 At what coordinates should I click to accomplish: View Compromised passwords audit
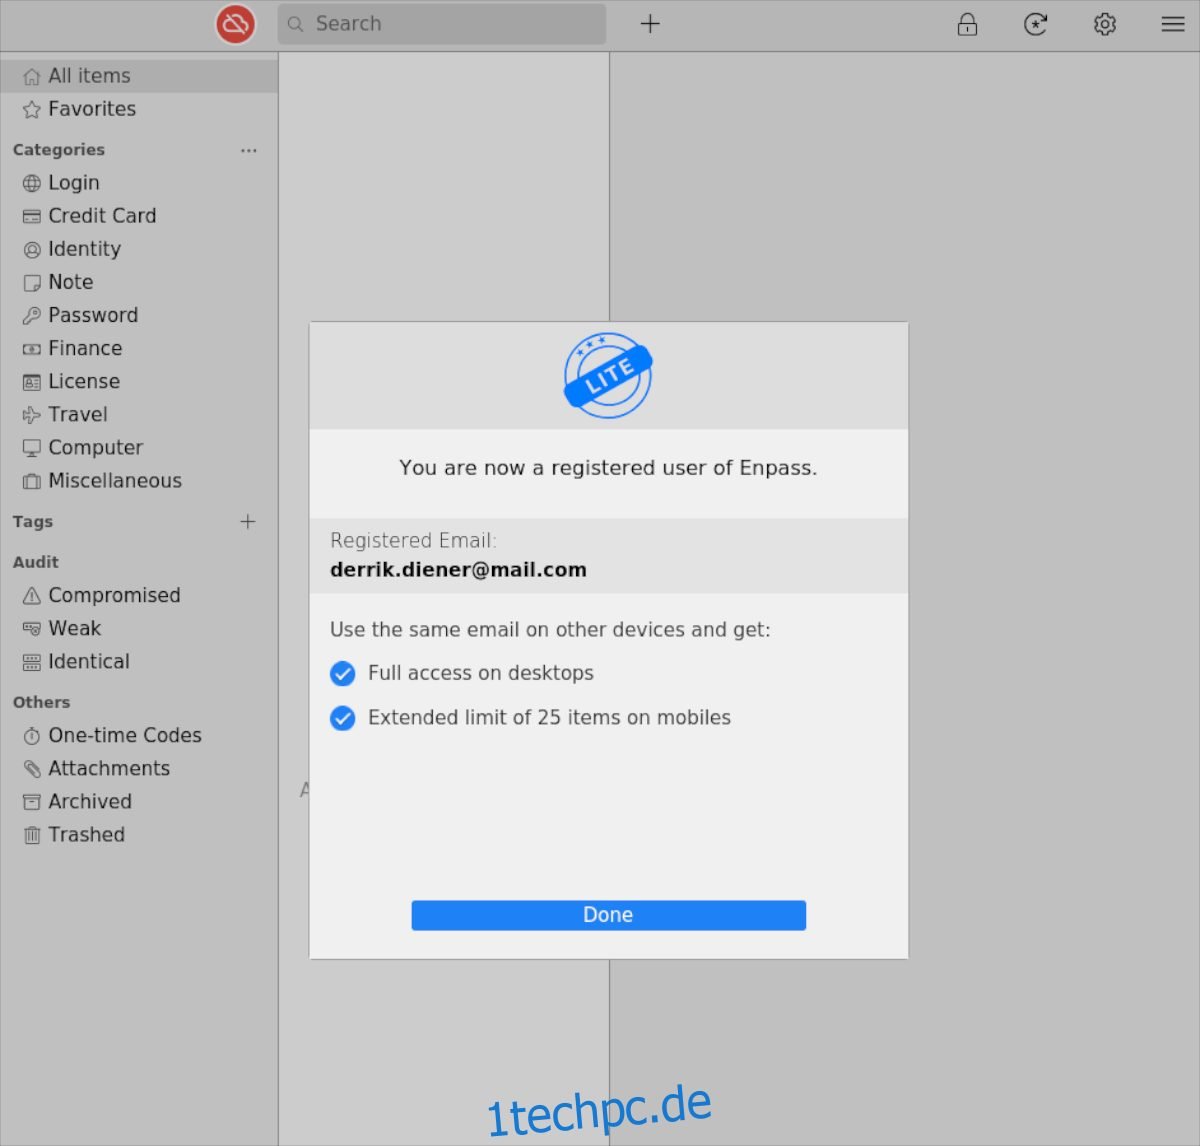coord(139,595)
